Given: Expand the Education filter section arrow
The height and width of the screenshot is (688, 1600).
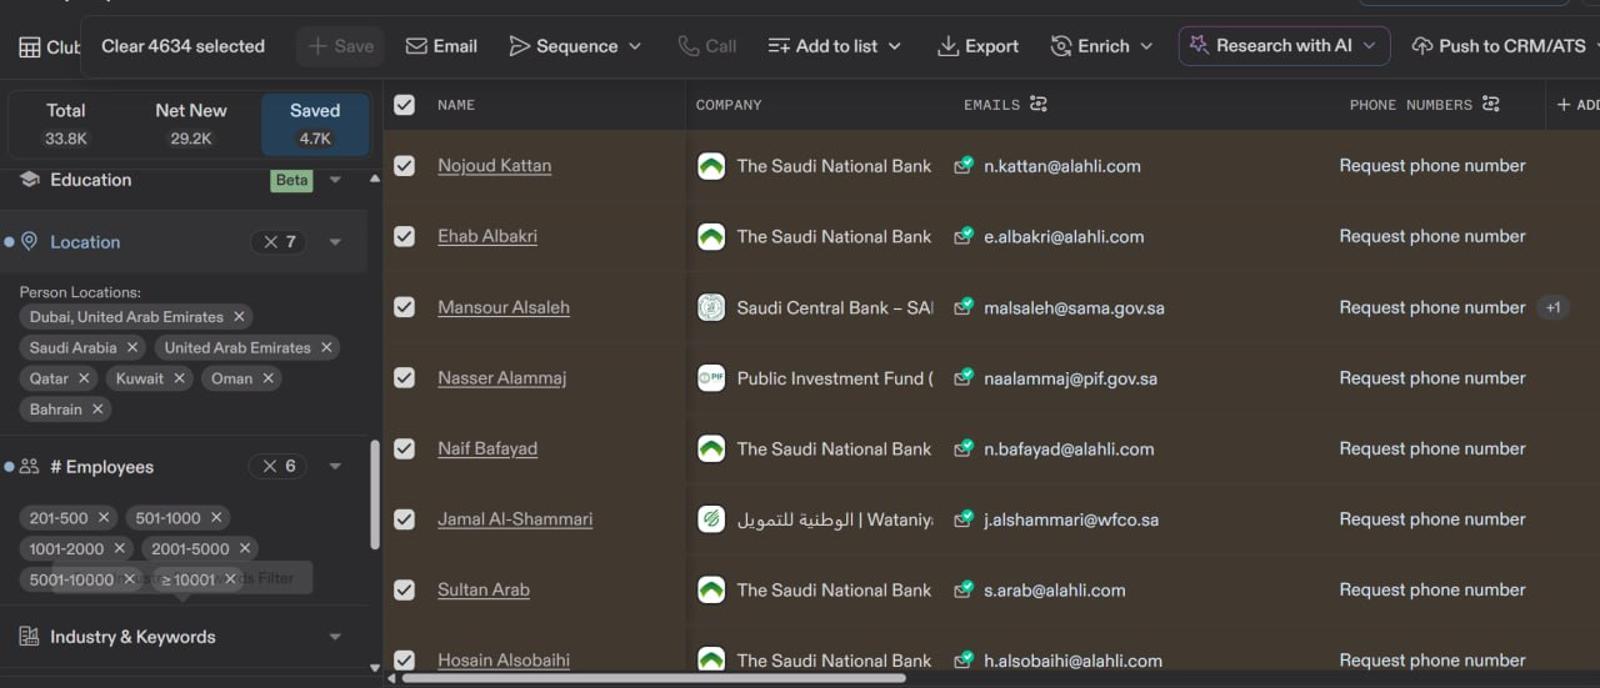Looking at the screenshot, I should click(335, 180).
